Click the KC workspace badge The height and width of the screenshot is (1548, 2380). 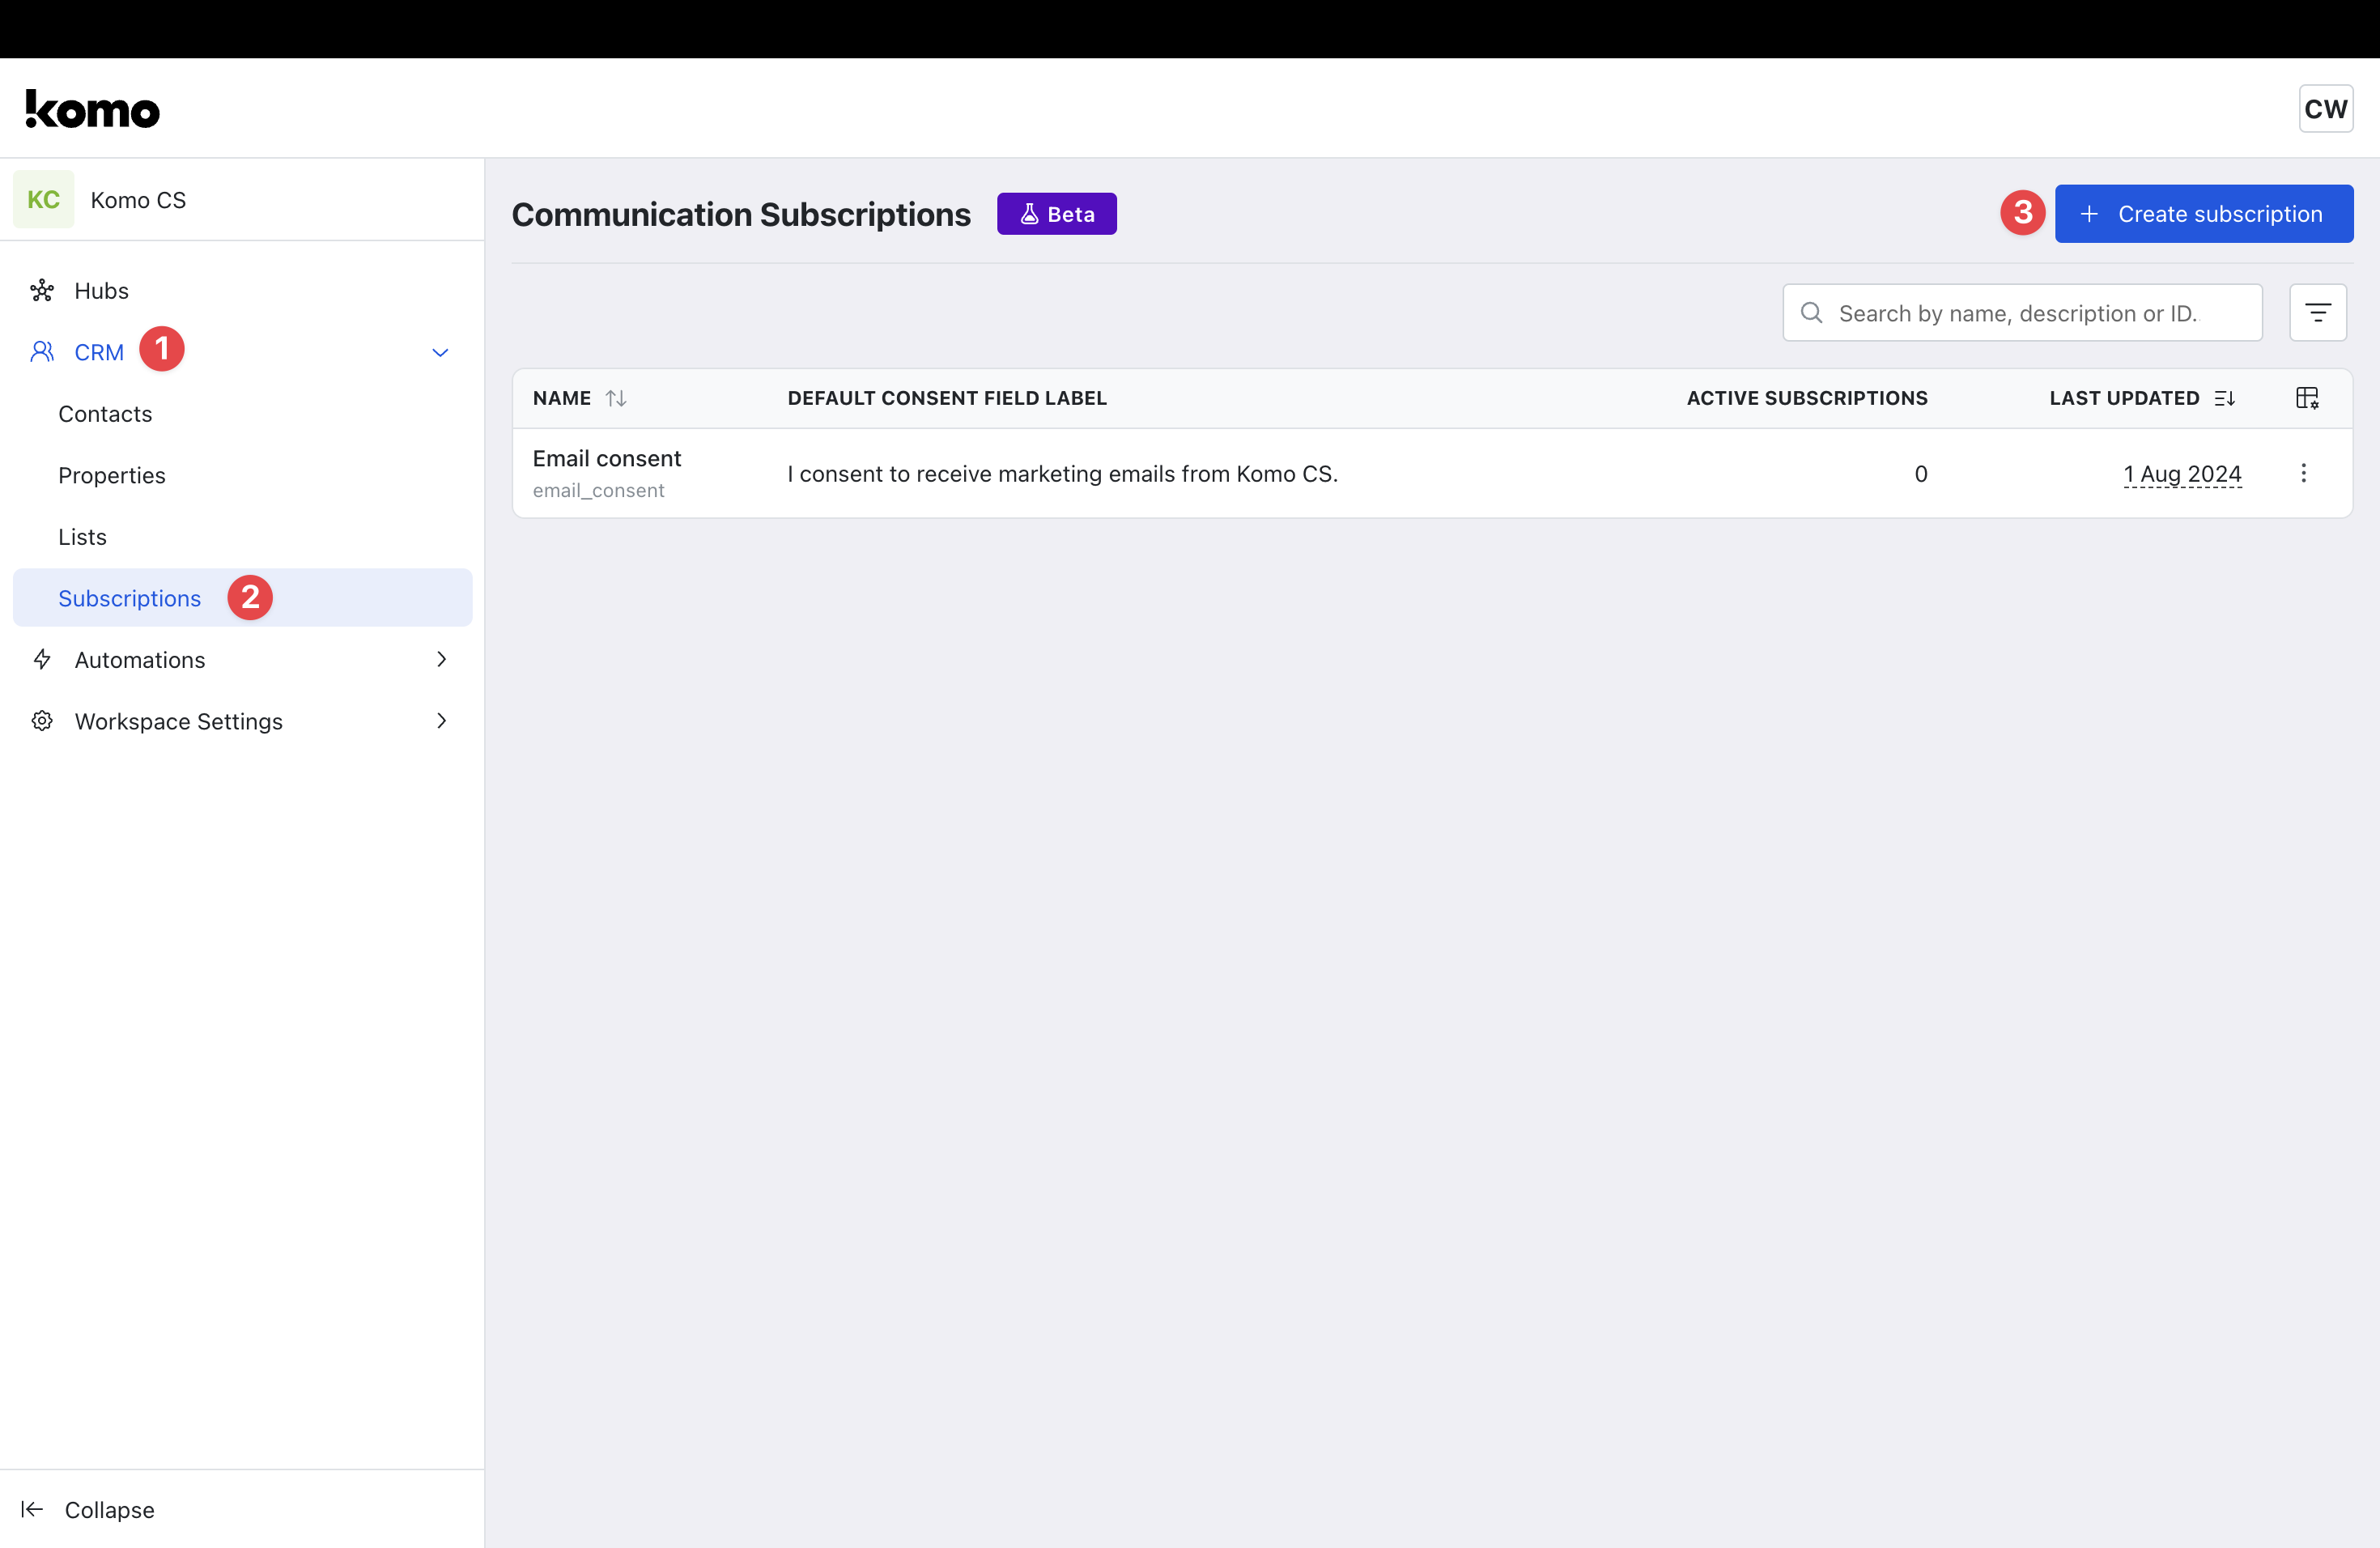(43, 200)
